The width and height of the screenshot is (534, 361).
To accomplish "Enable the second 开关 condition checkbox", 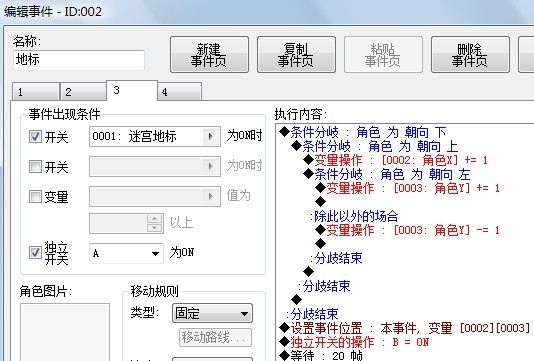I will click(35, 167).
